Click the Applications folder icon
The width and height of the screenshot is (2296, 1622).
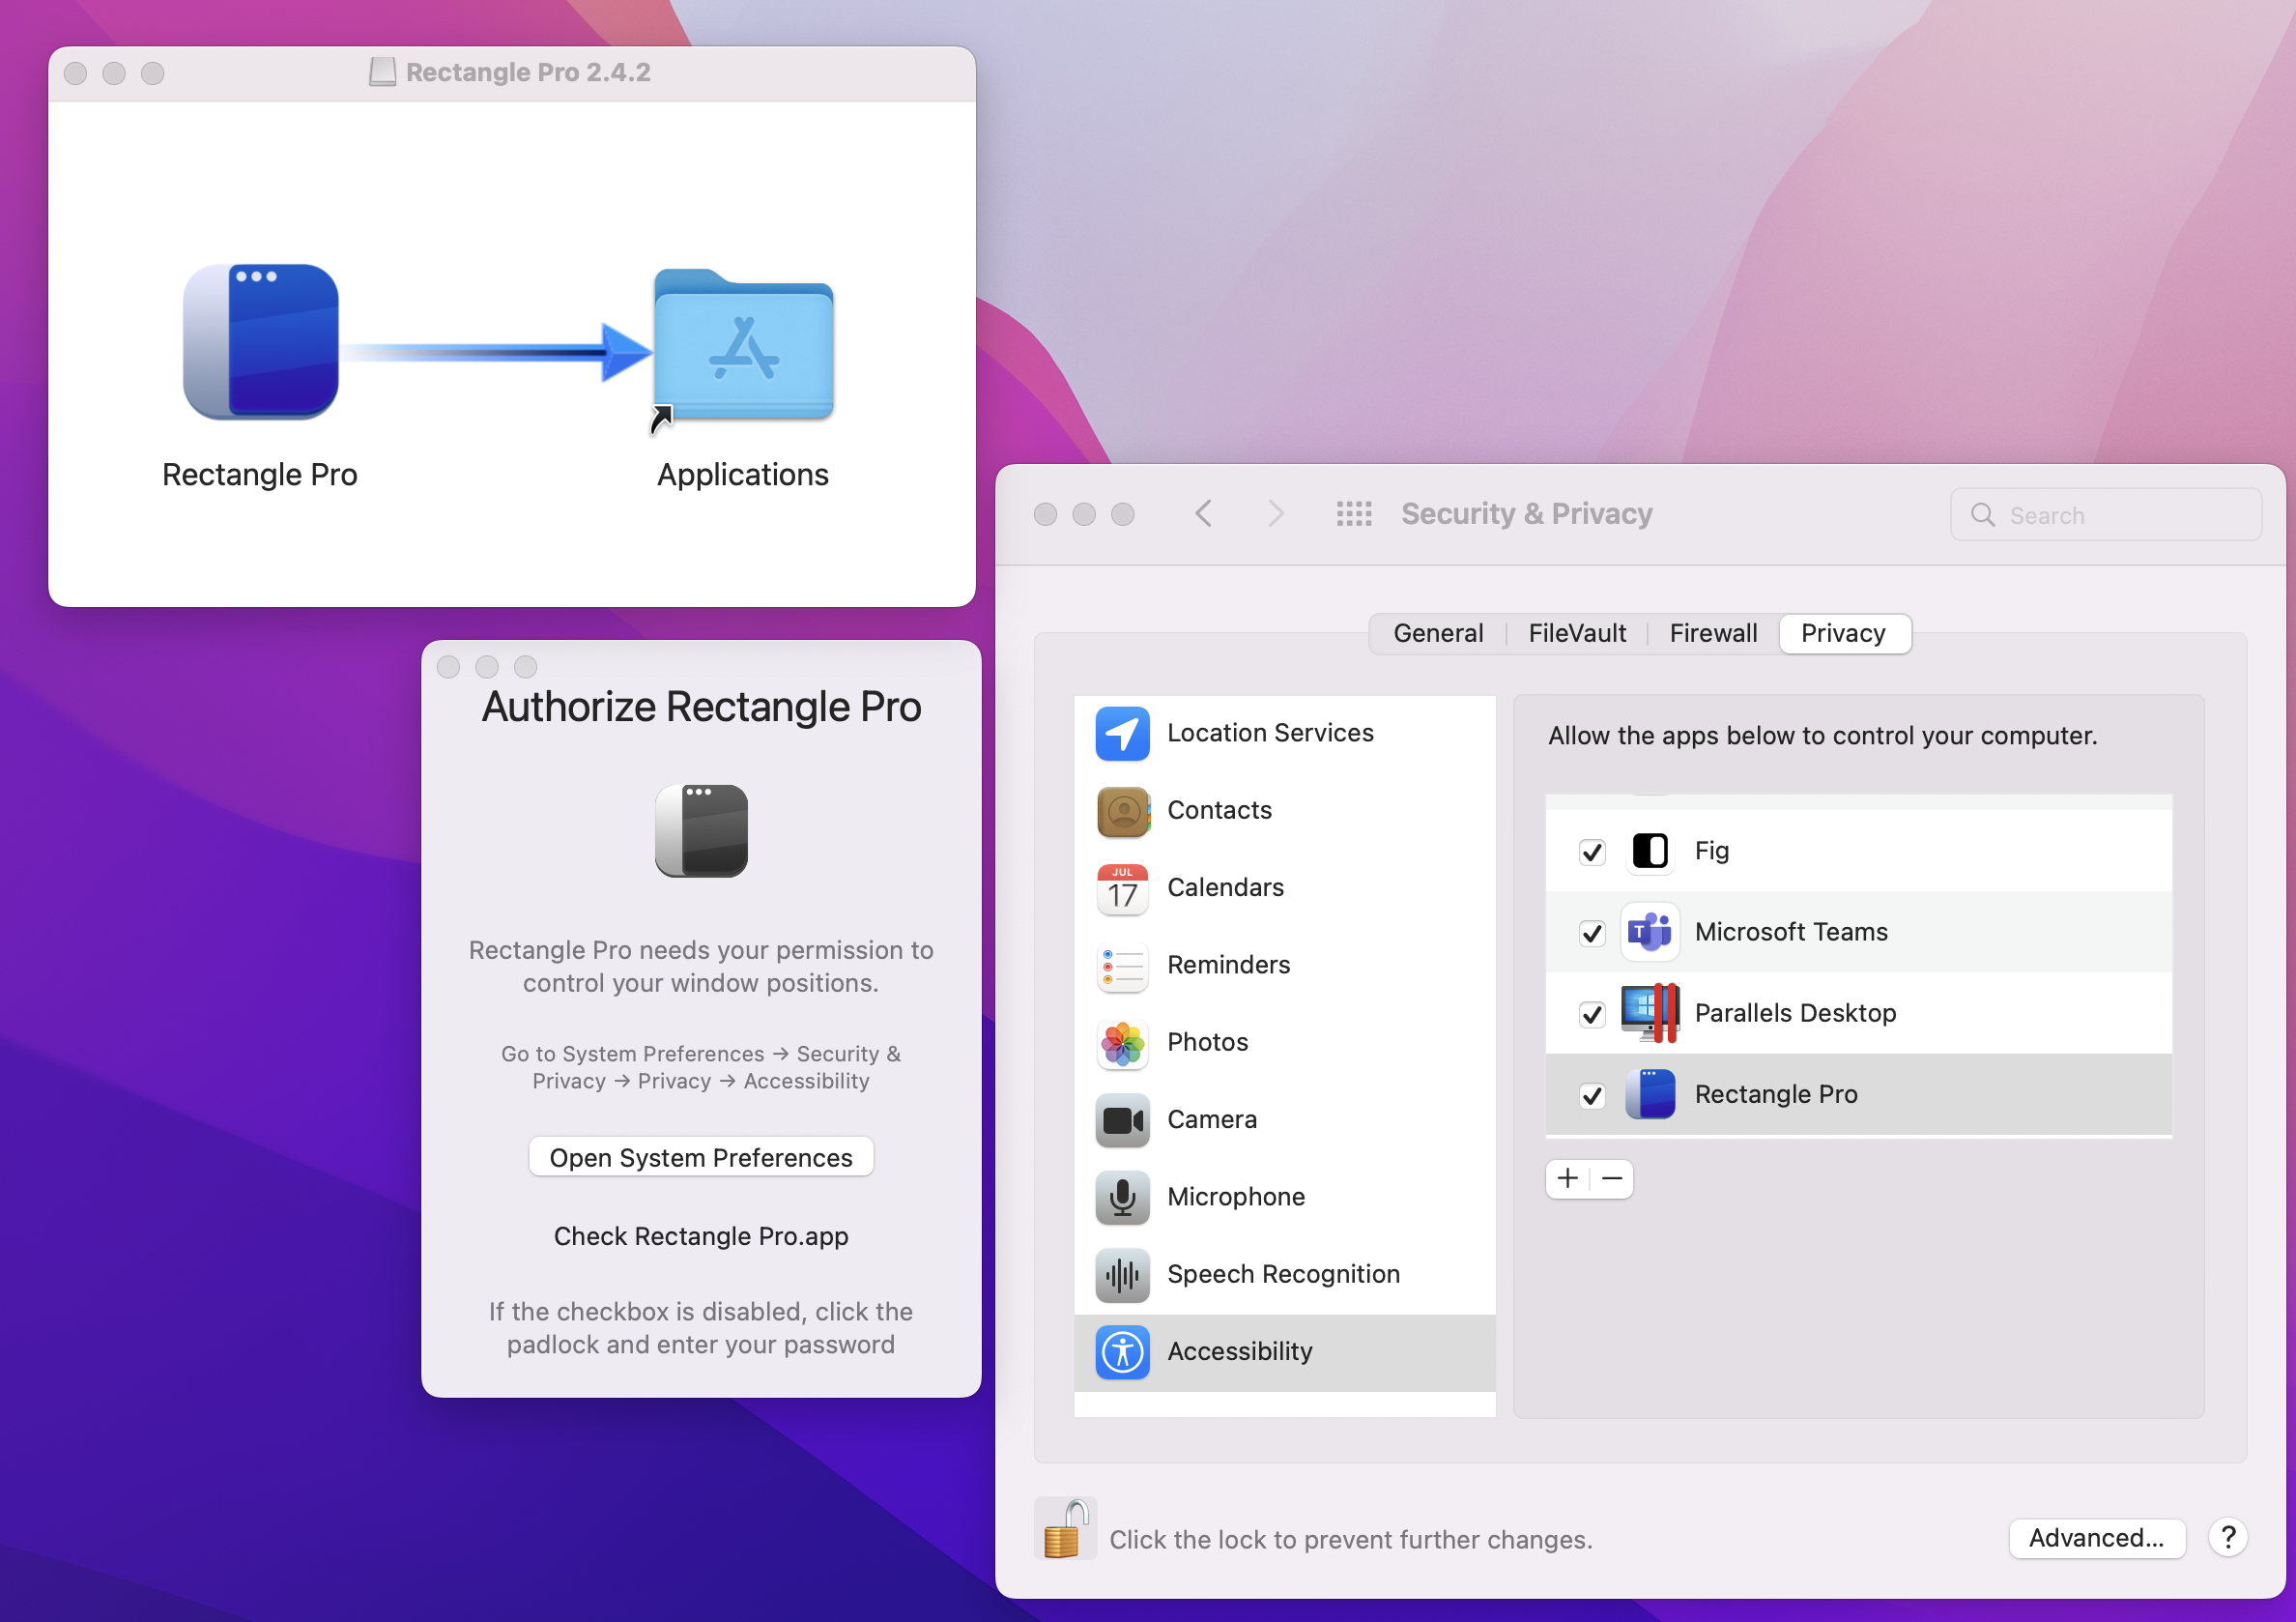click(743, 347)
